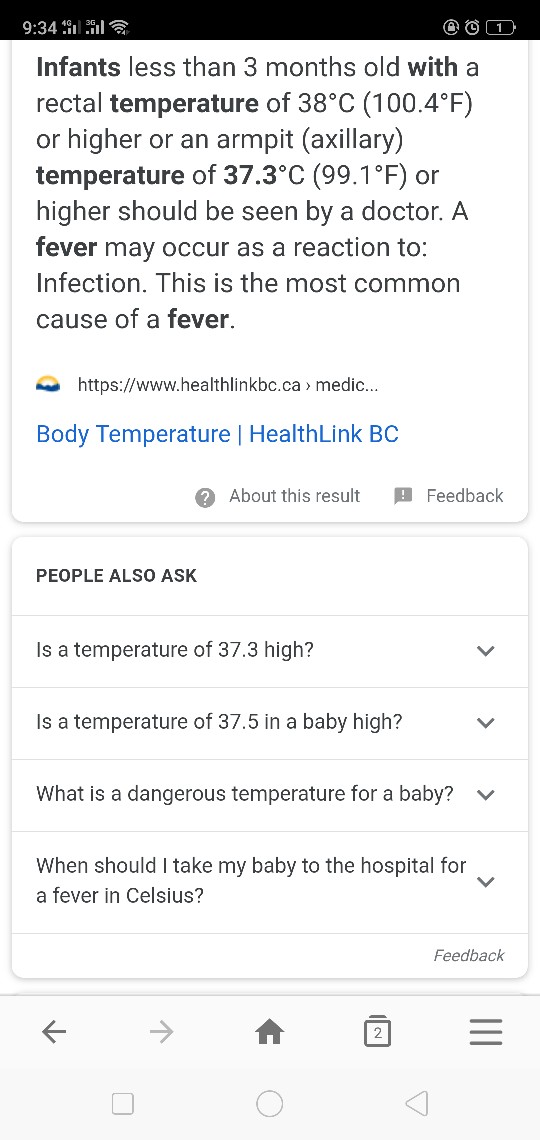This screenshot has width=540, height=1140.
Task: Open the tabs switcher showing 2
Action: [x=376, y=1031]
